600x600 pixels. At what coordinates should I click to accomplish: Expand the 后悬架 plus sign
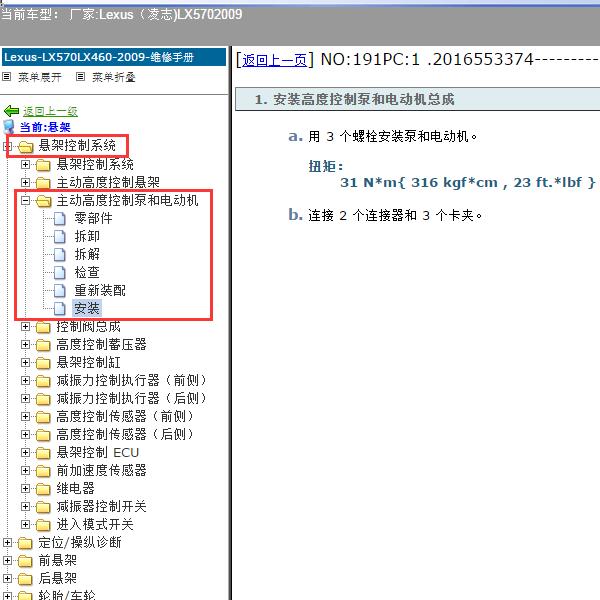pos(7,578)
